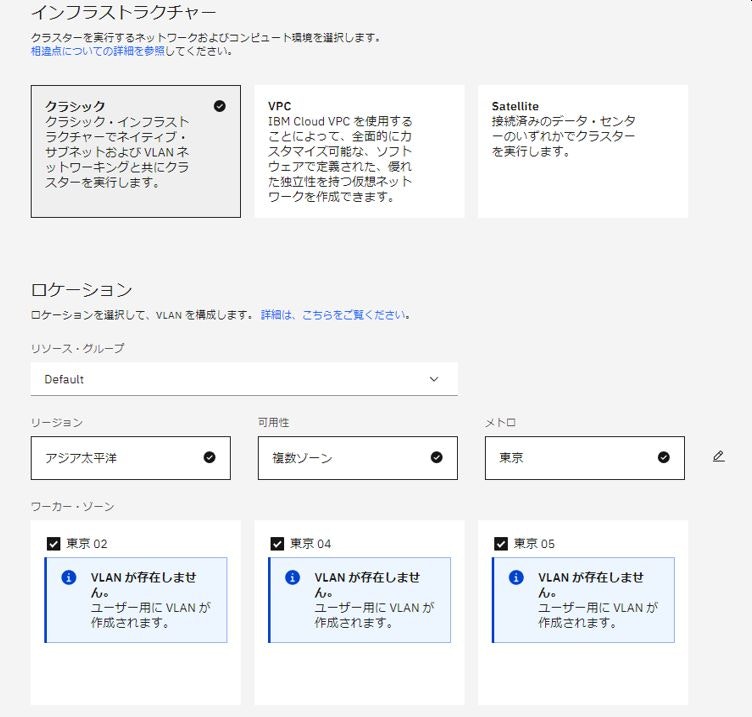Click the pencil edit icon beside 東京
The image size is (752, 717).
pyautogui.click(x=718, y=457)
